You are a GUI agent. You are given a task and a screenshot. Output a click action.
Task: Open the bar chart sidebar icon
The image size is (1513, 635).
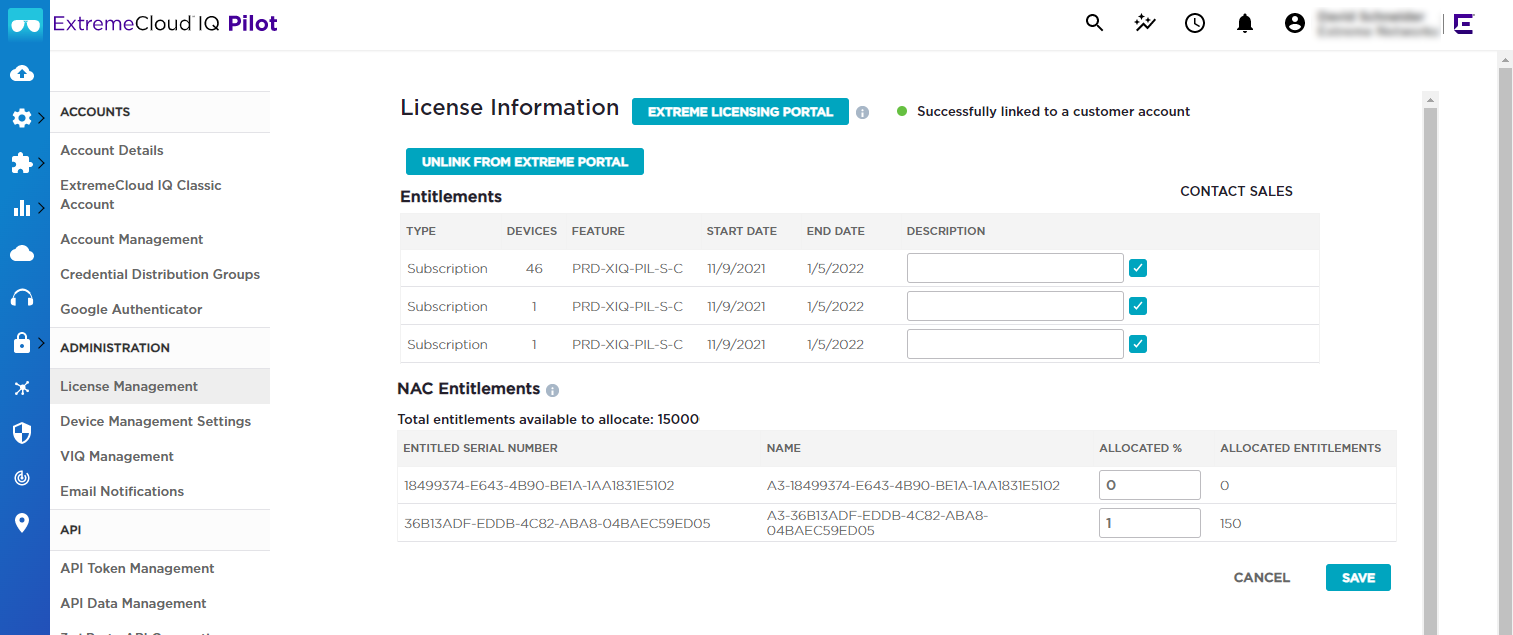(x=22, y=208)
